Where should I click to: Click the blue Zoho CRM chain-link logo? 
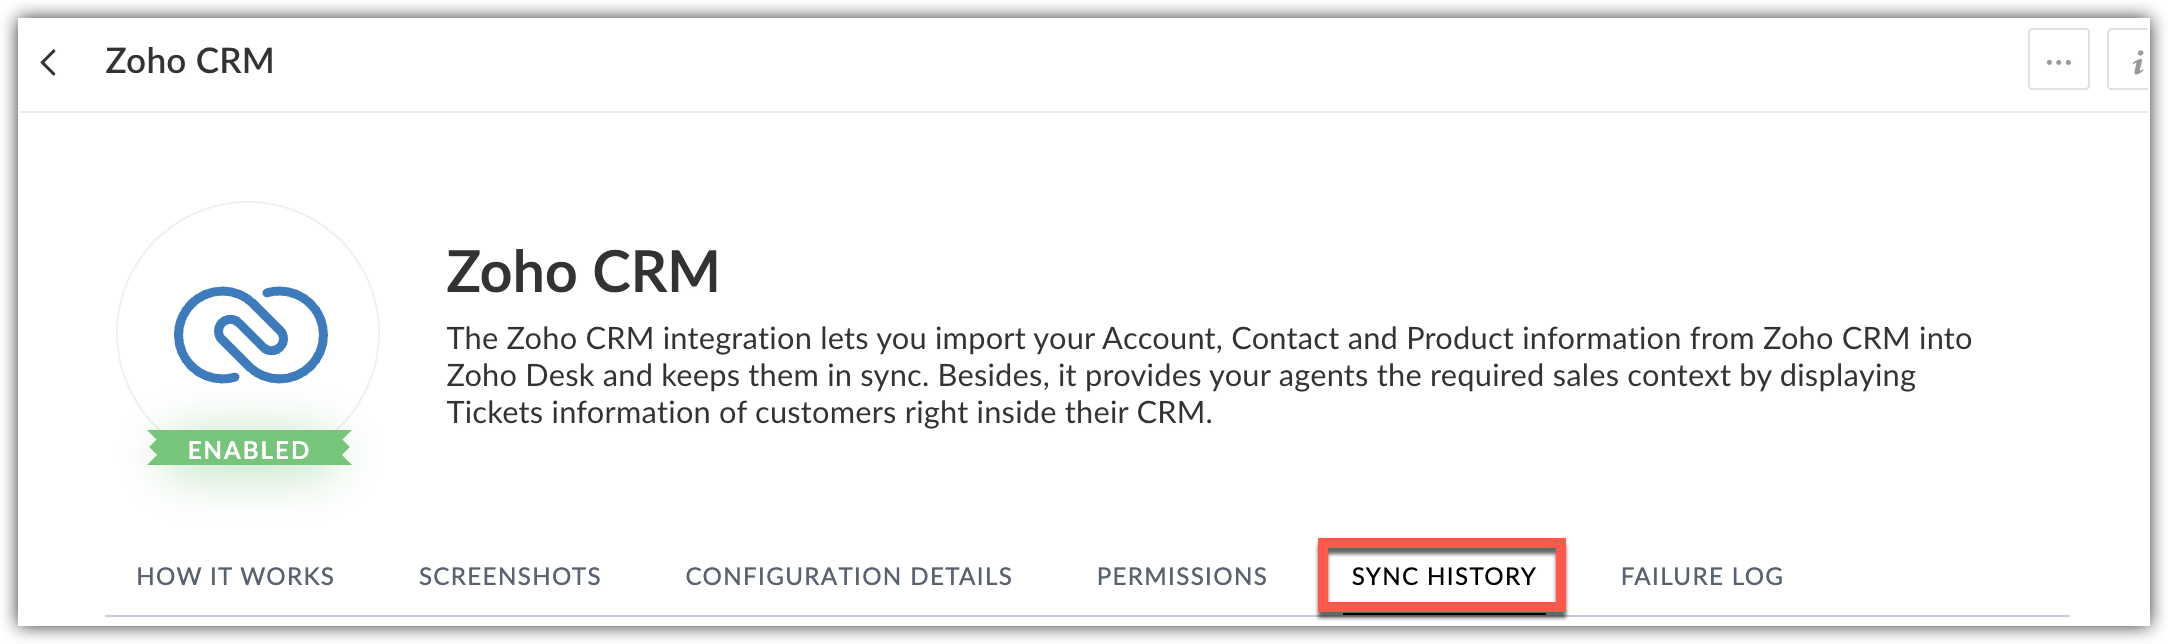(x=250, y=335)
